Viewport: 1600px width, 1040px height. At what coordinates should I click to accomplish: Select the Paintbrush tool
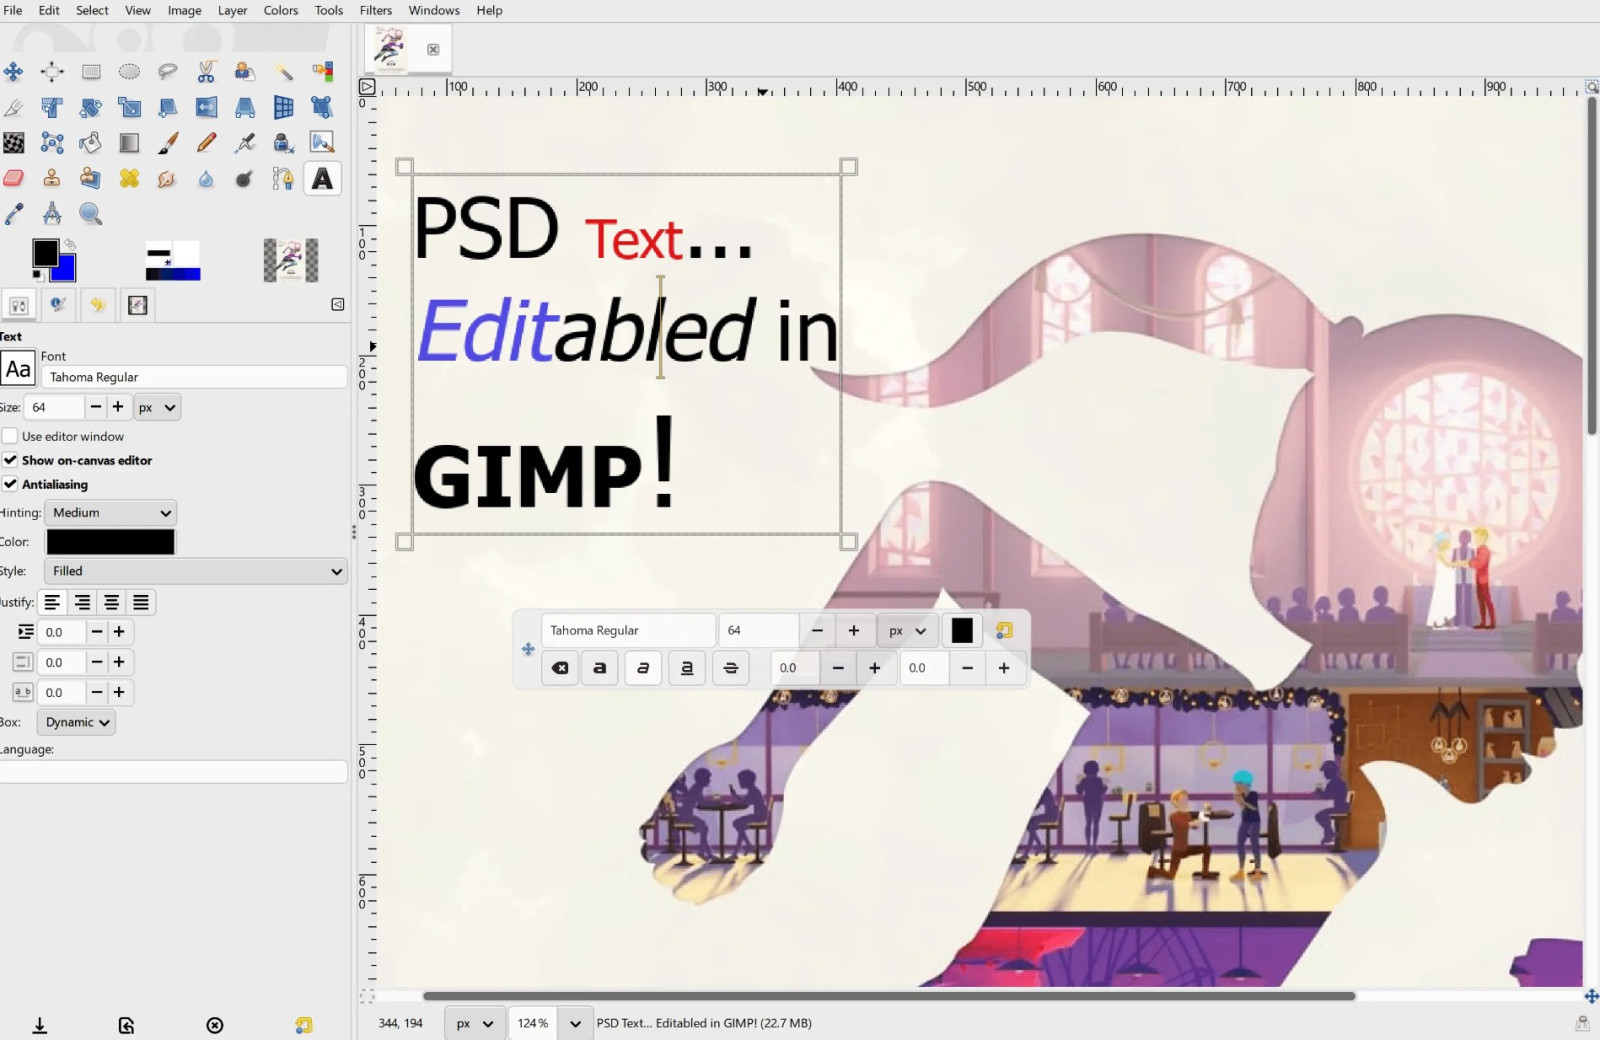(x=168, y=143)
